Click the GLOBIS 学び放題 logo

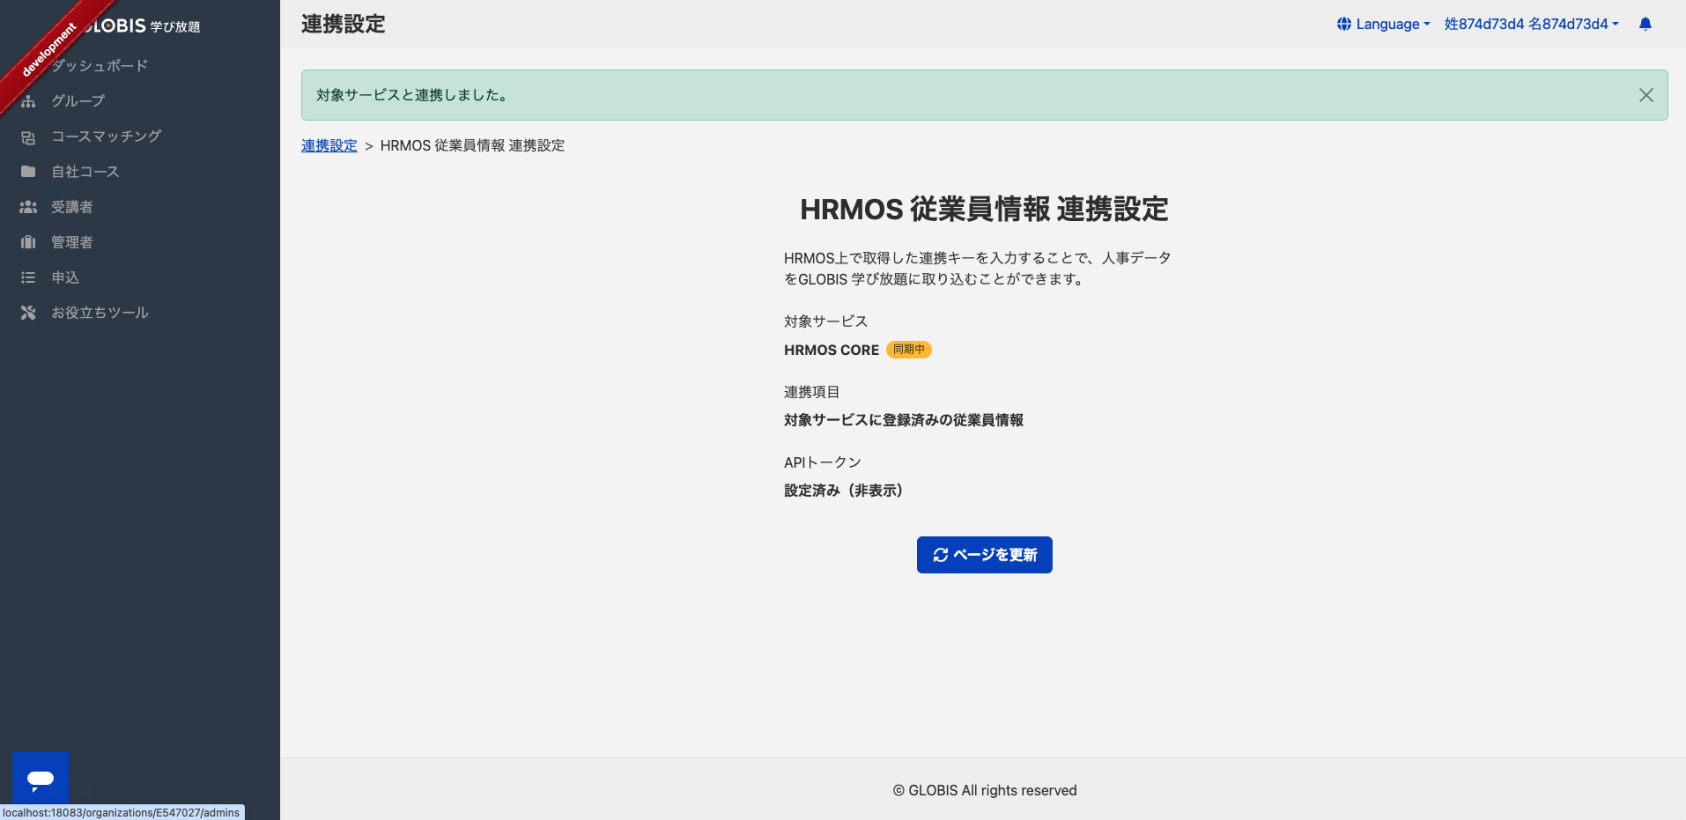coord(140,26)
